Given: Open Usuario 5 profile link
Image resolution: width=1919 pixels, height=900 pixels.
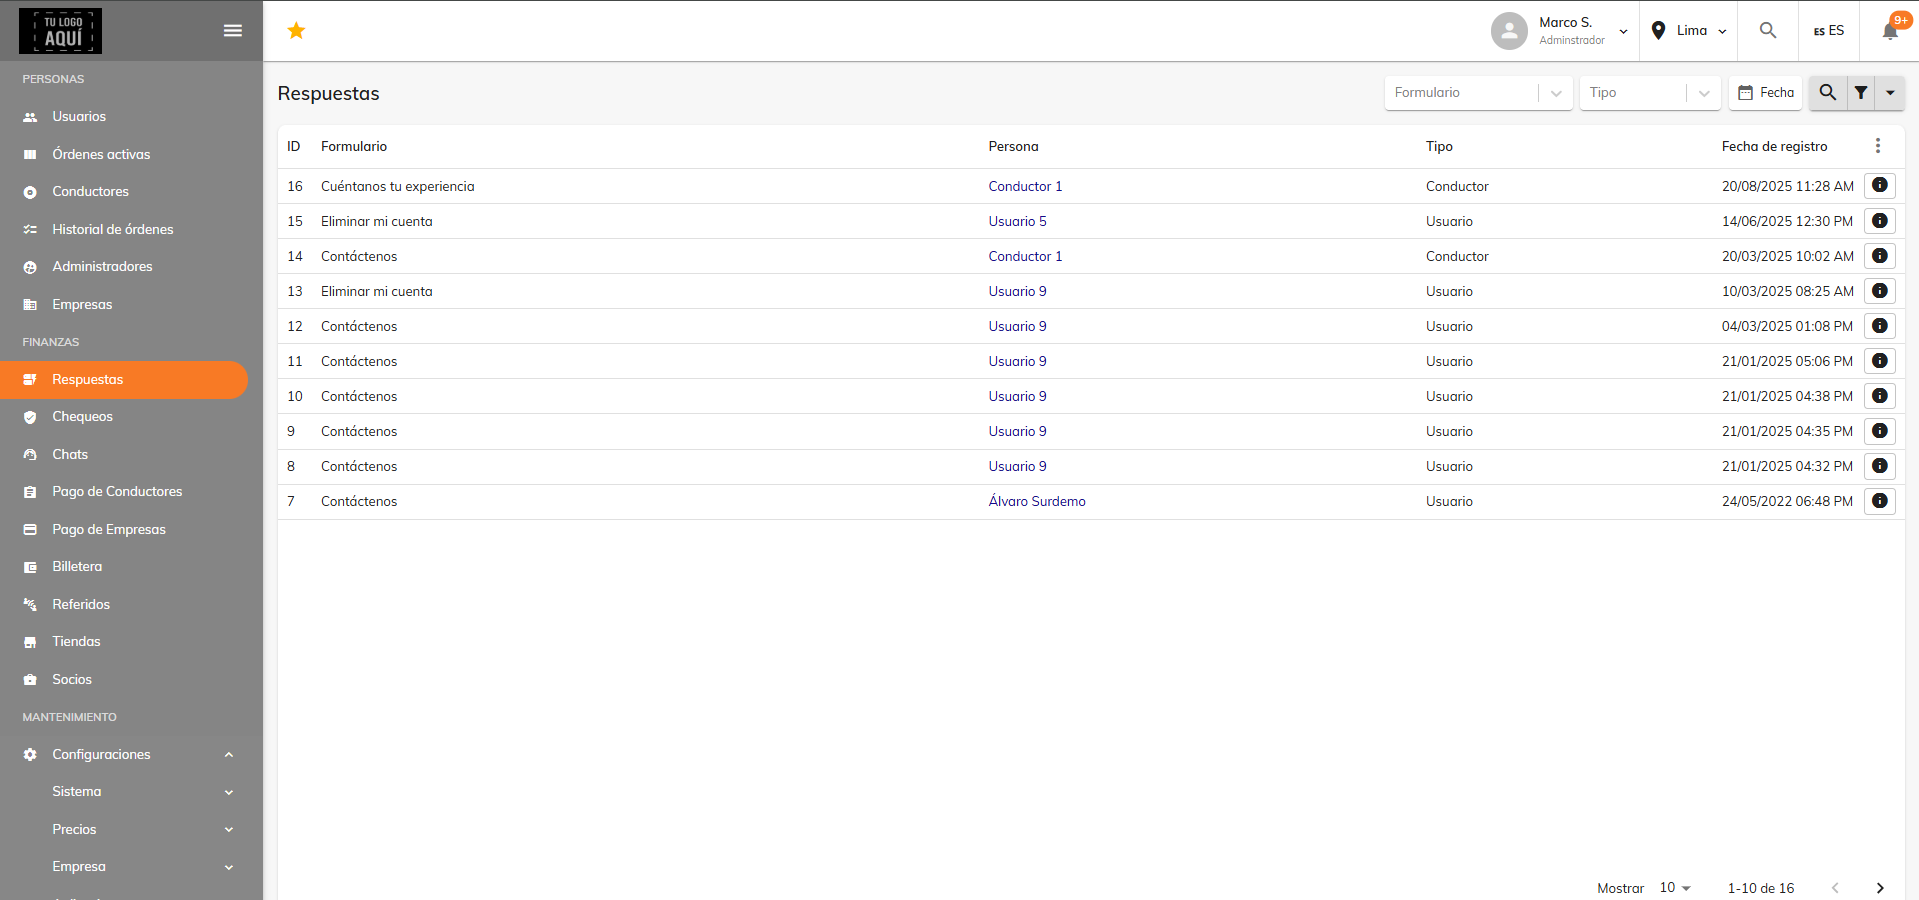Looking at the screenshot, I should 1017,221.
